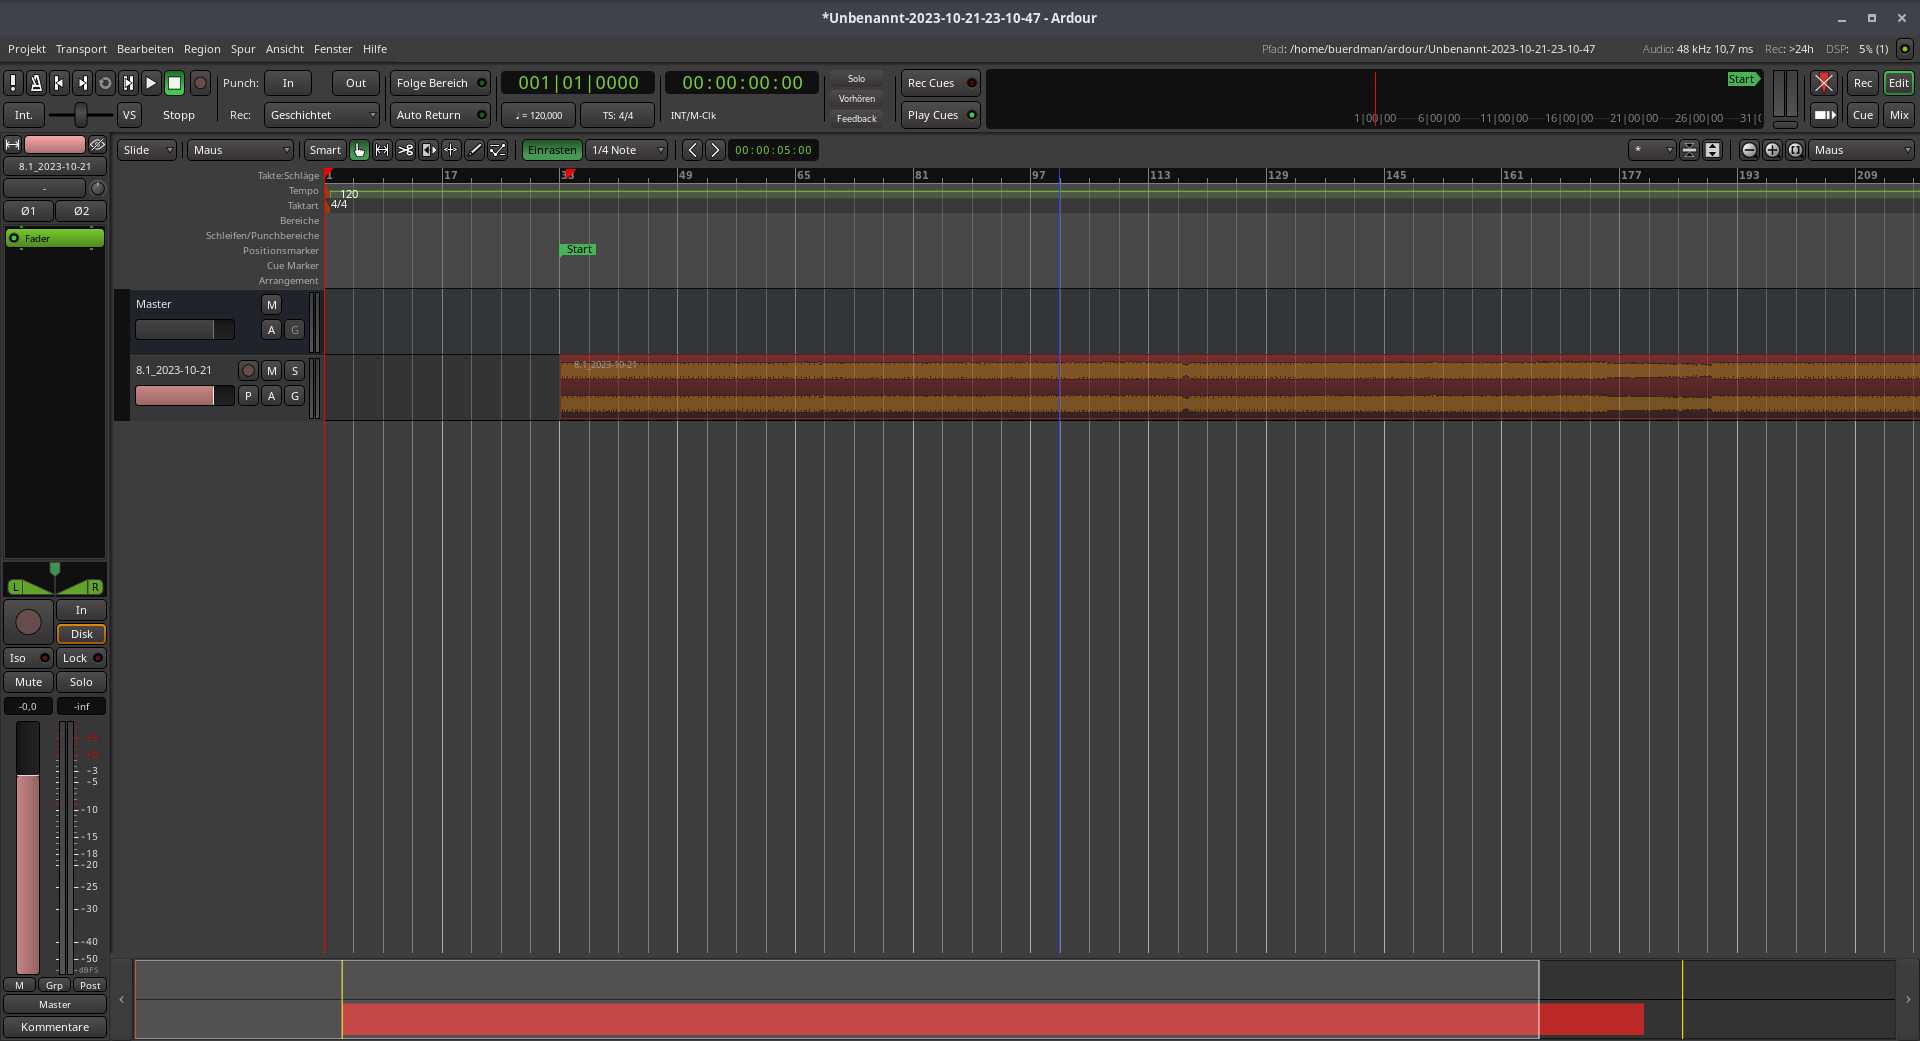The height and width of the screenshot is (1041, 1920).
Task: Click the Kommentare button
Action: tap(55, 1027)
